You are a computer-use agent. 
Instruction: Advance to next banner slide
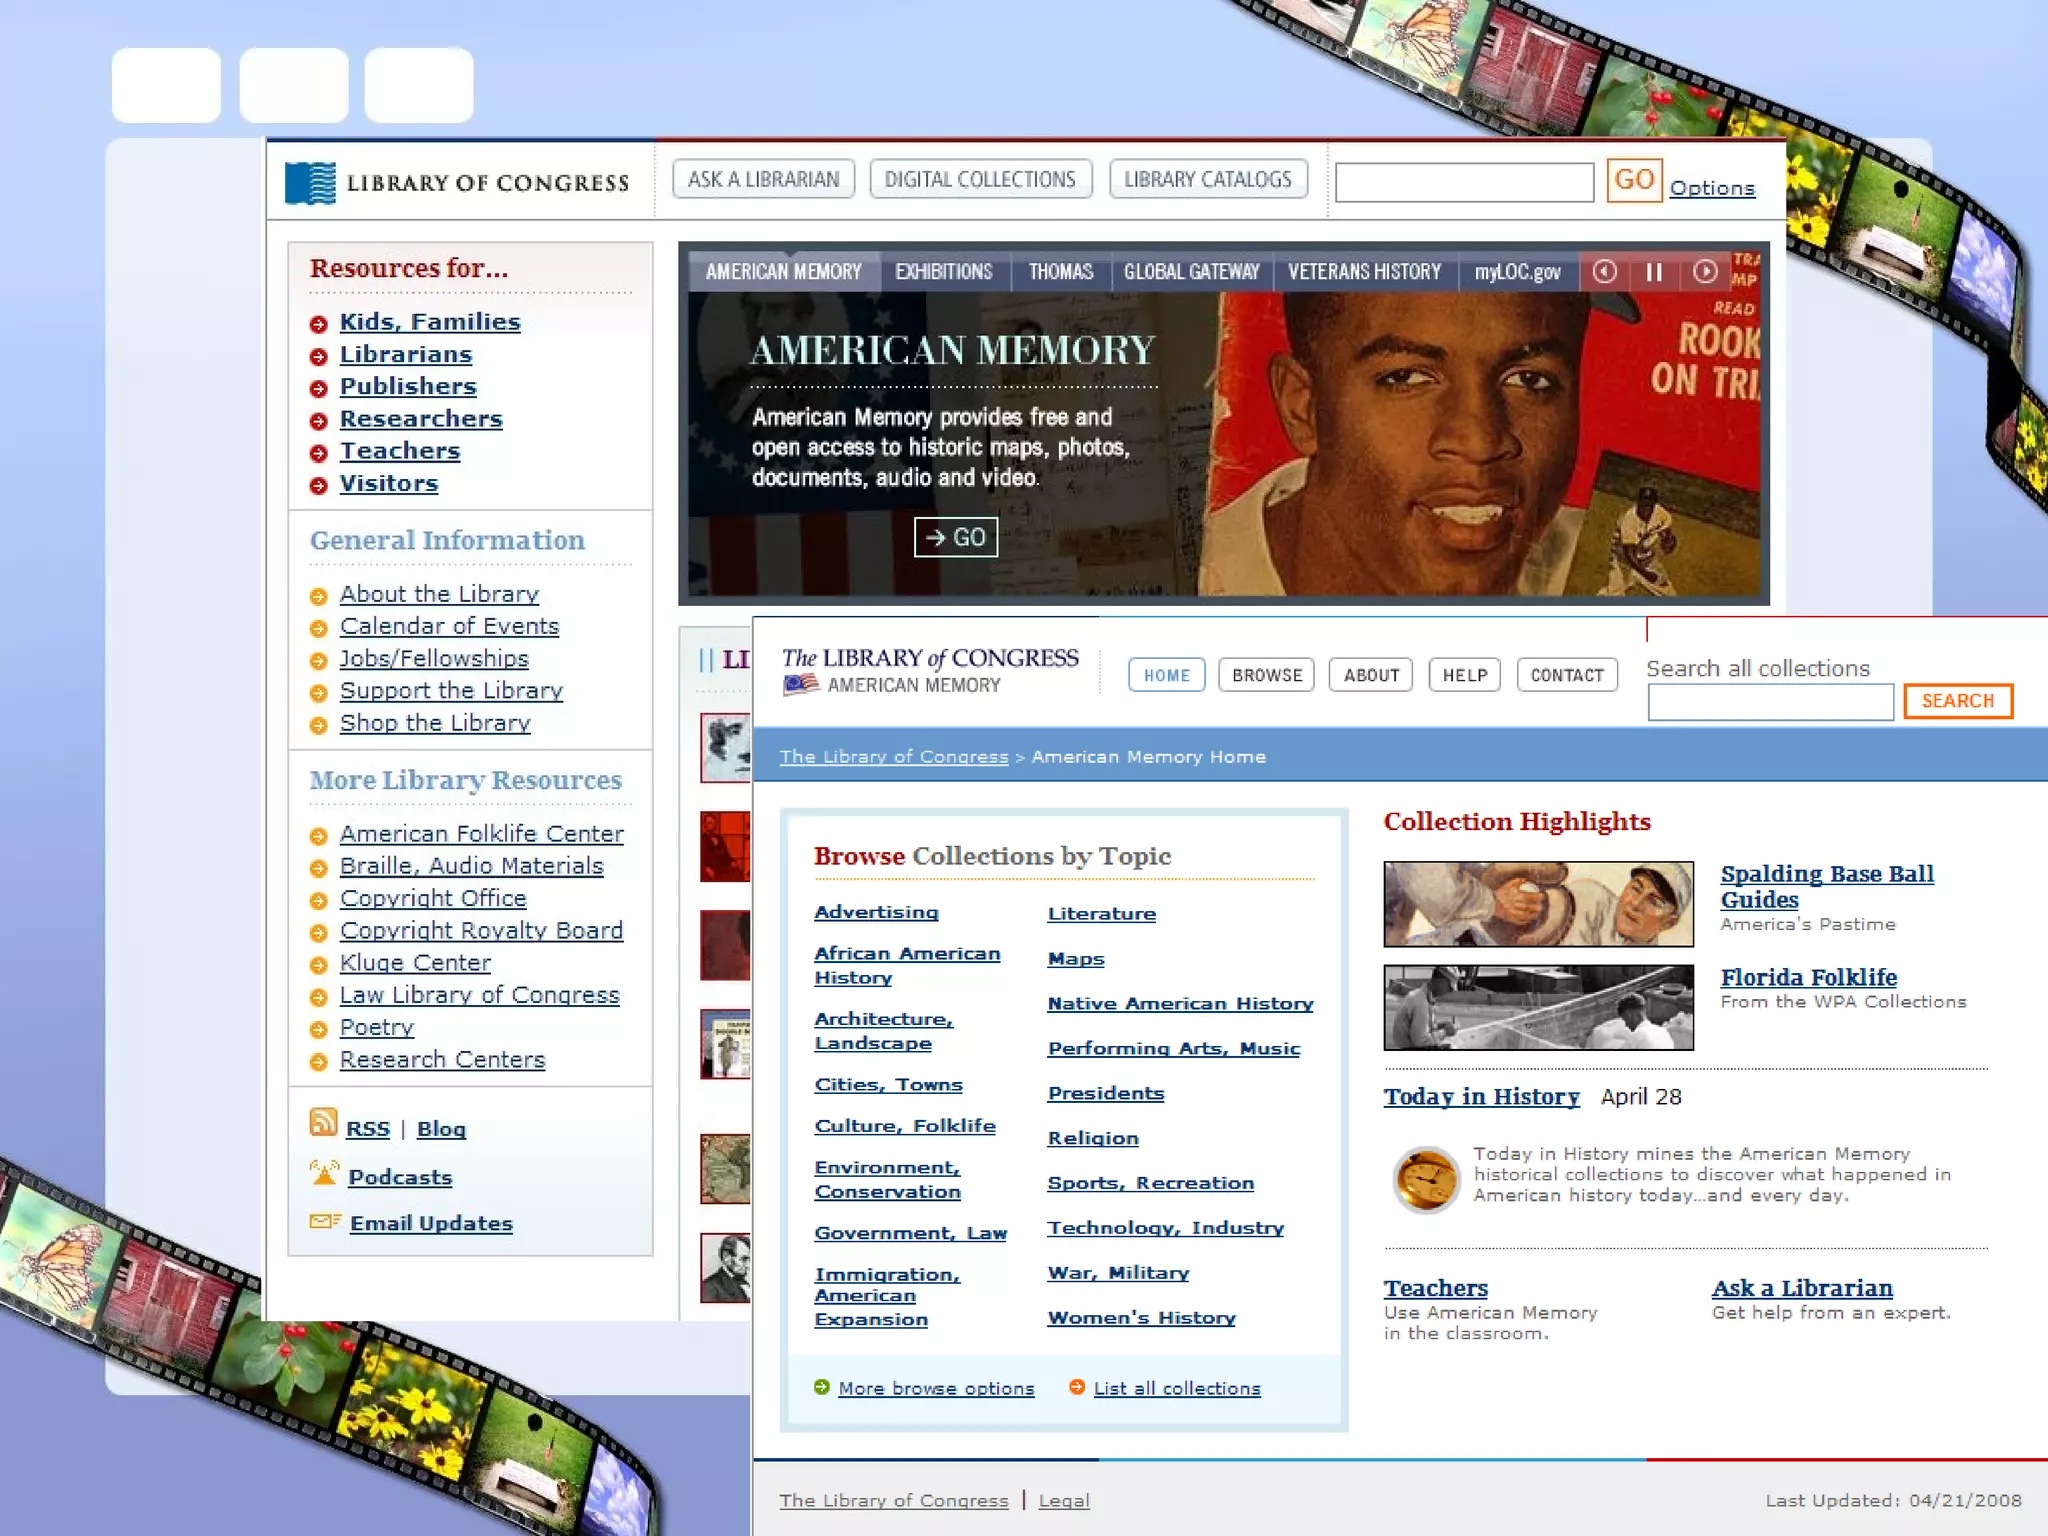click(1705, 272)
